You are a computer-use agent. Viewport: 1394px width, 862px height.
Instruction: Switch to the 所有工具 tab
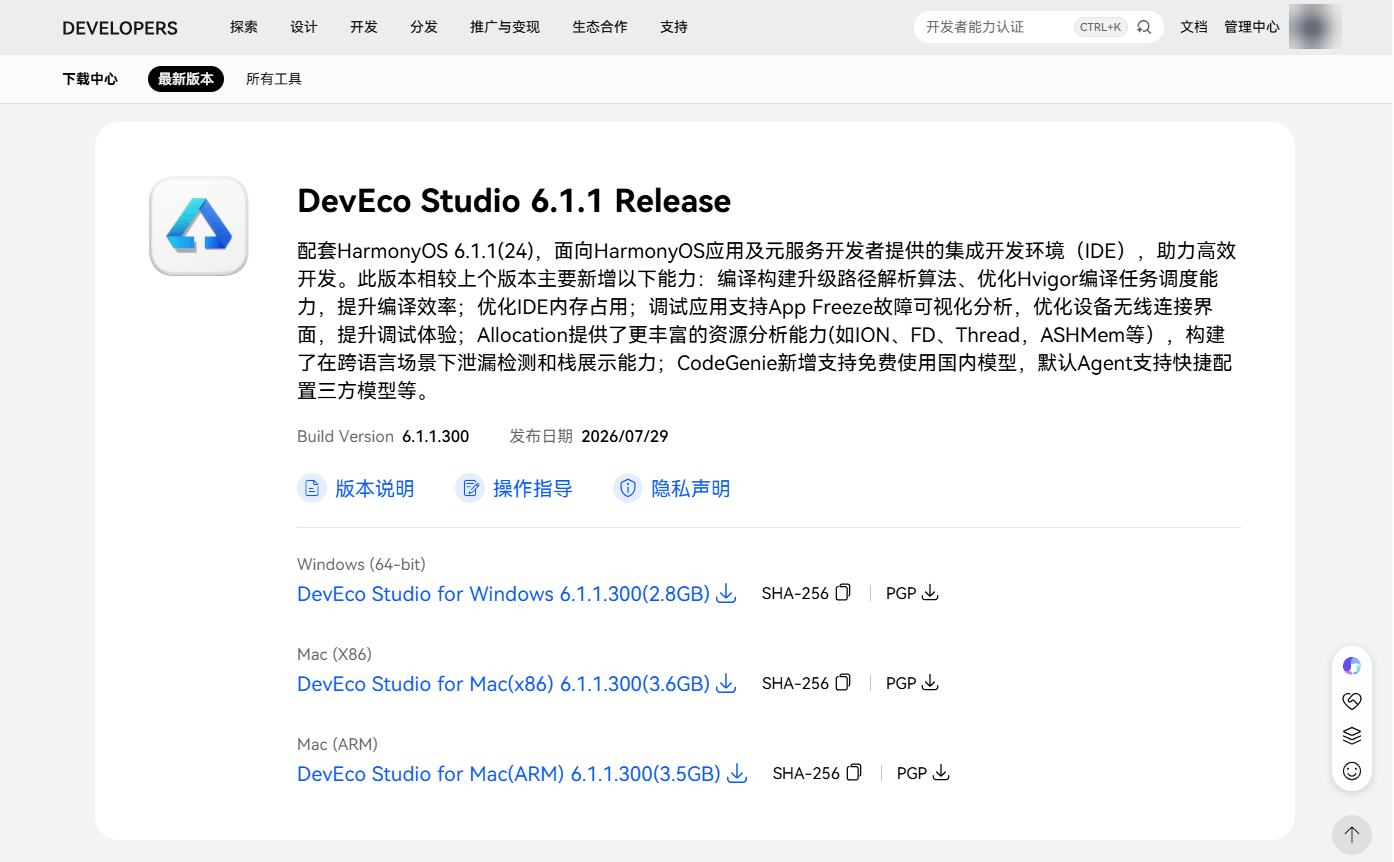(x=274, y=79)
